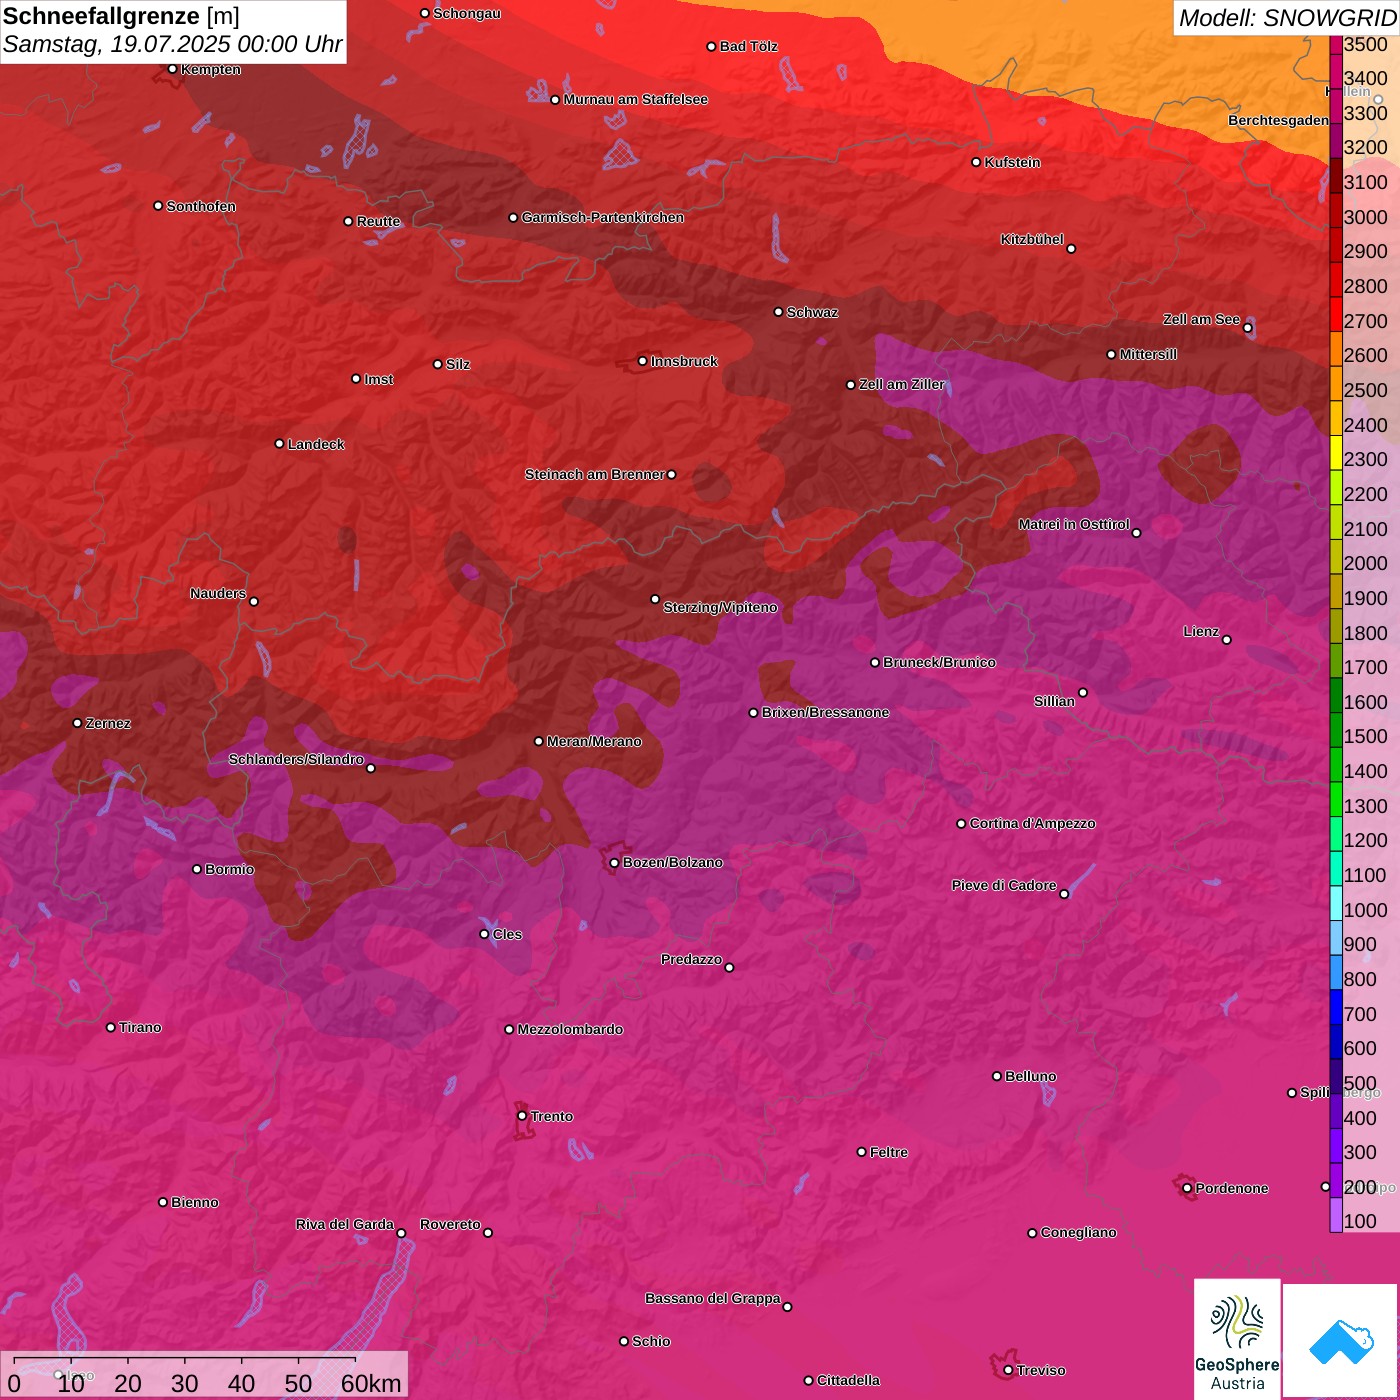This screenshot has height=1400, width=1400.
Task: Click the blue avalanche service logo
Action: point(1340,1340)
